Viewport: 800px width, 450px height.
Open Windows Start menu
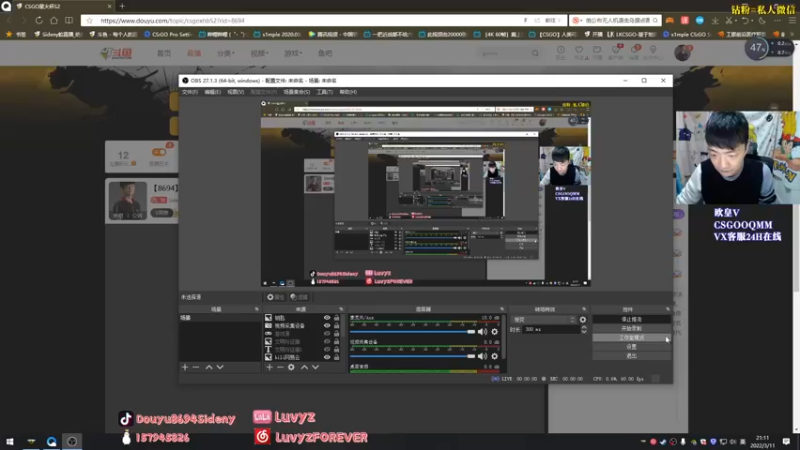coord(10,441)
